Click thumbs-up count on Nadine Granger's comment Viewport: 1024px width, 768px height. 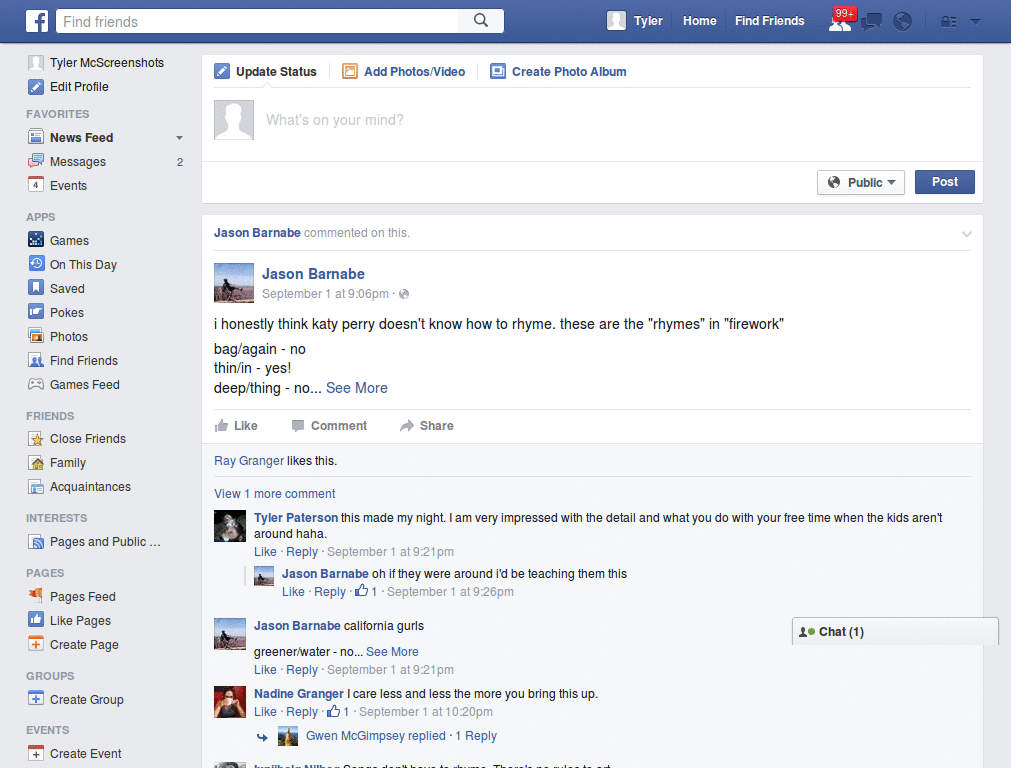click(338, 711)
